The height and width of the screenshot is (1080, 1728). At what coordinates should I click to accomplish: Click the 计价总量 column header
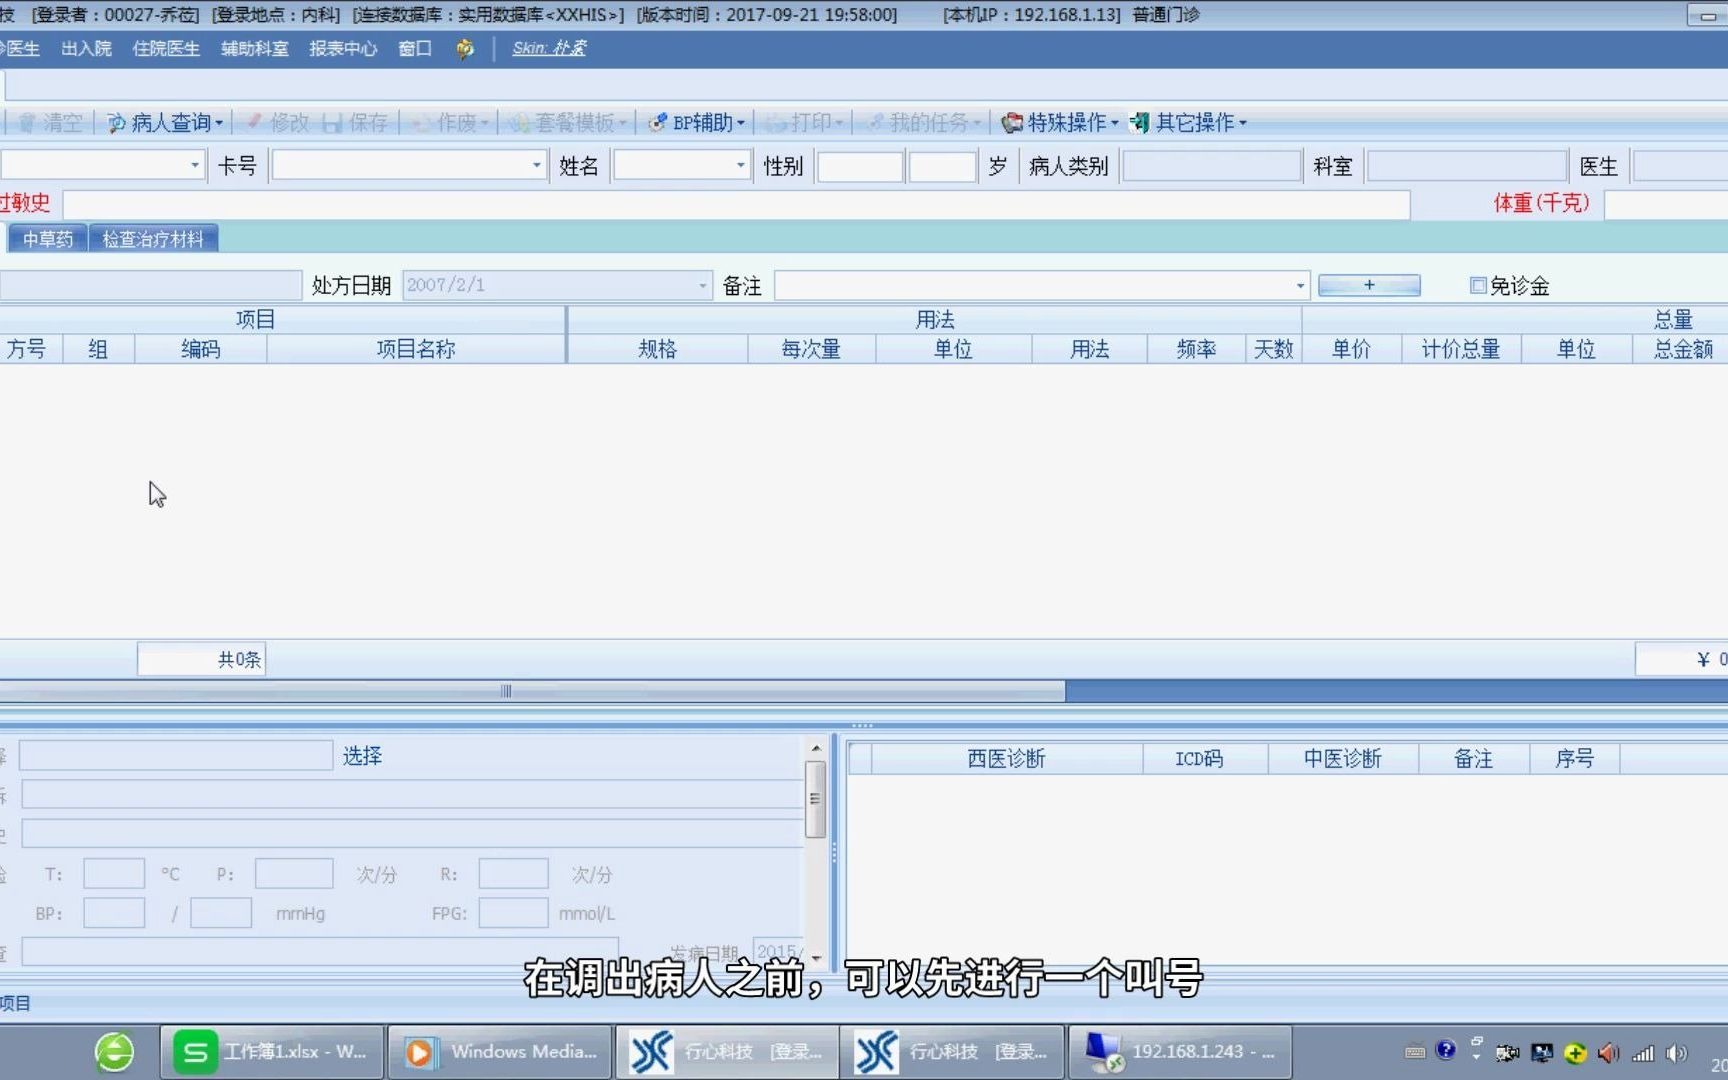[1461, 349]
